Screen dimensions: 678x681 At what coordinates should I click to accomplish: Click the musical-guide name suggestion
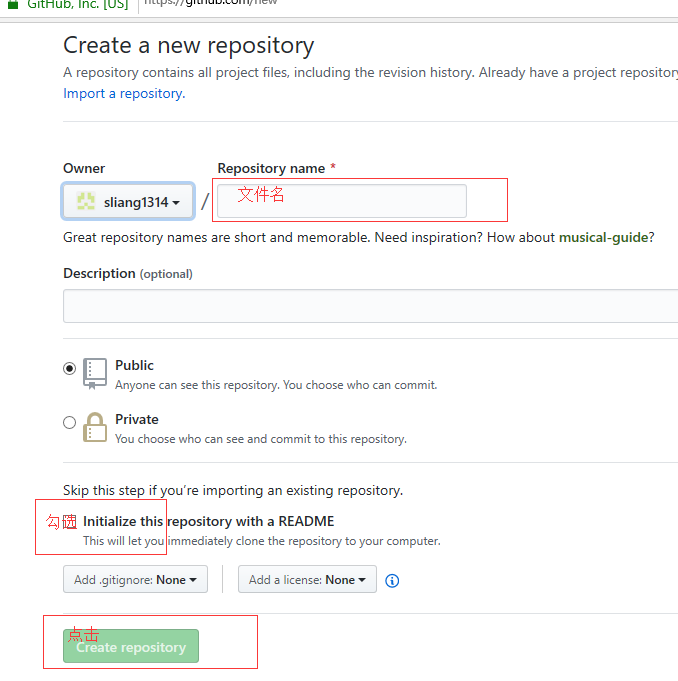point(603,238)
